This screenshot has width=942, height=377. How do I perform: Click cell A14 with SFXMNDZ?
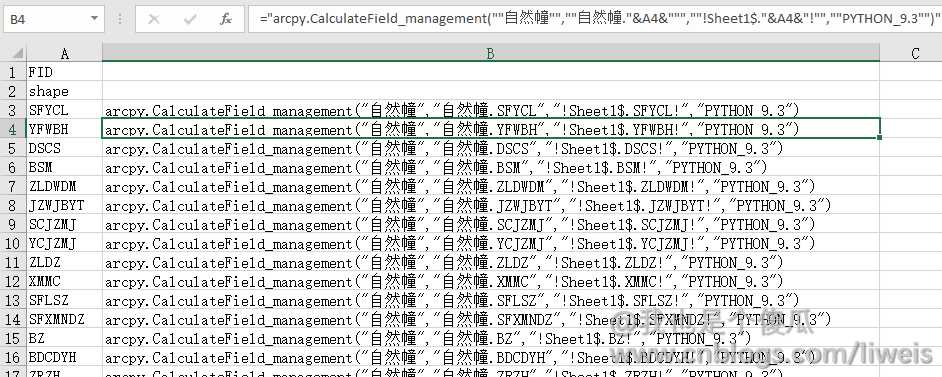[64, 319]
